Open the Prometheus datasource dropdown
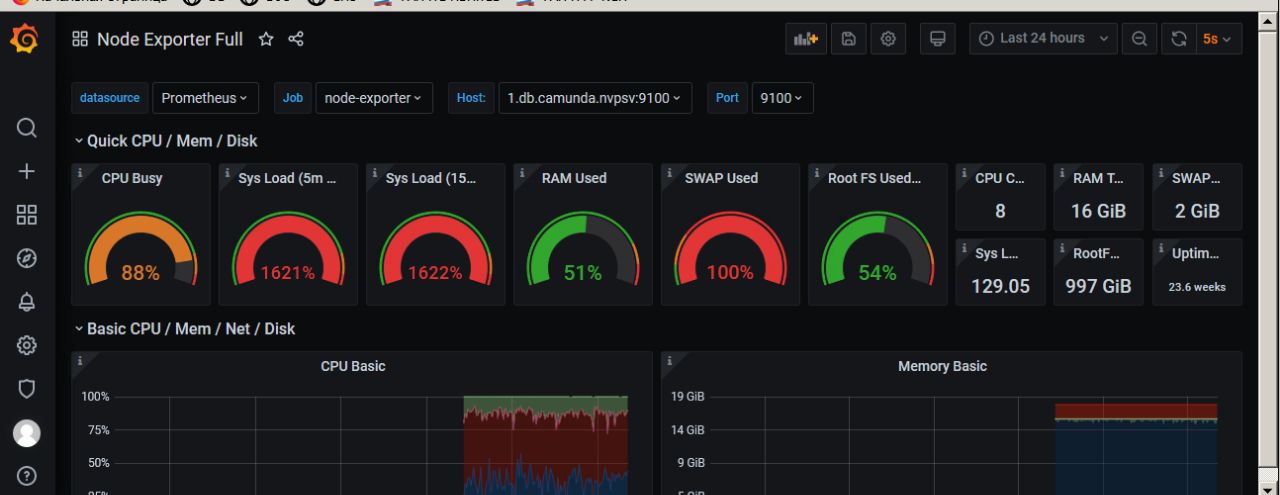The width and height of the screenshot is (1280, 495). tap(205, 98)
